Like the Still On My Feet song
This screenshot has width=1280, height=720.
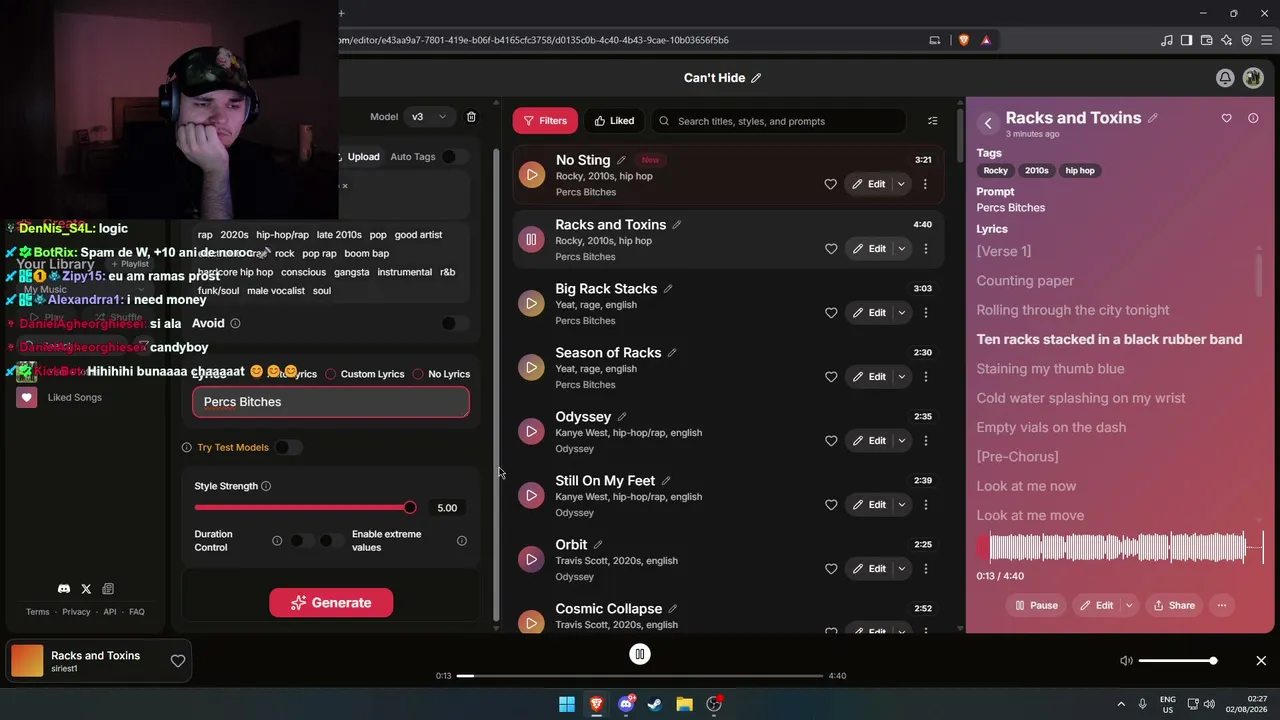point(830,504)
